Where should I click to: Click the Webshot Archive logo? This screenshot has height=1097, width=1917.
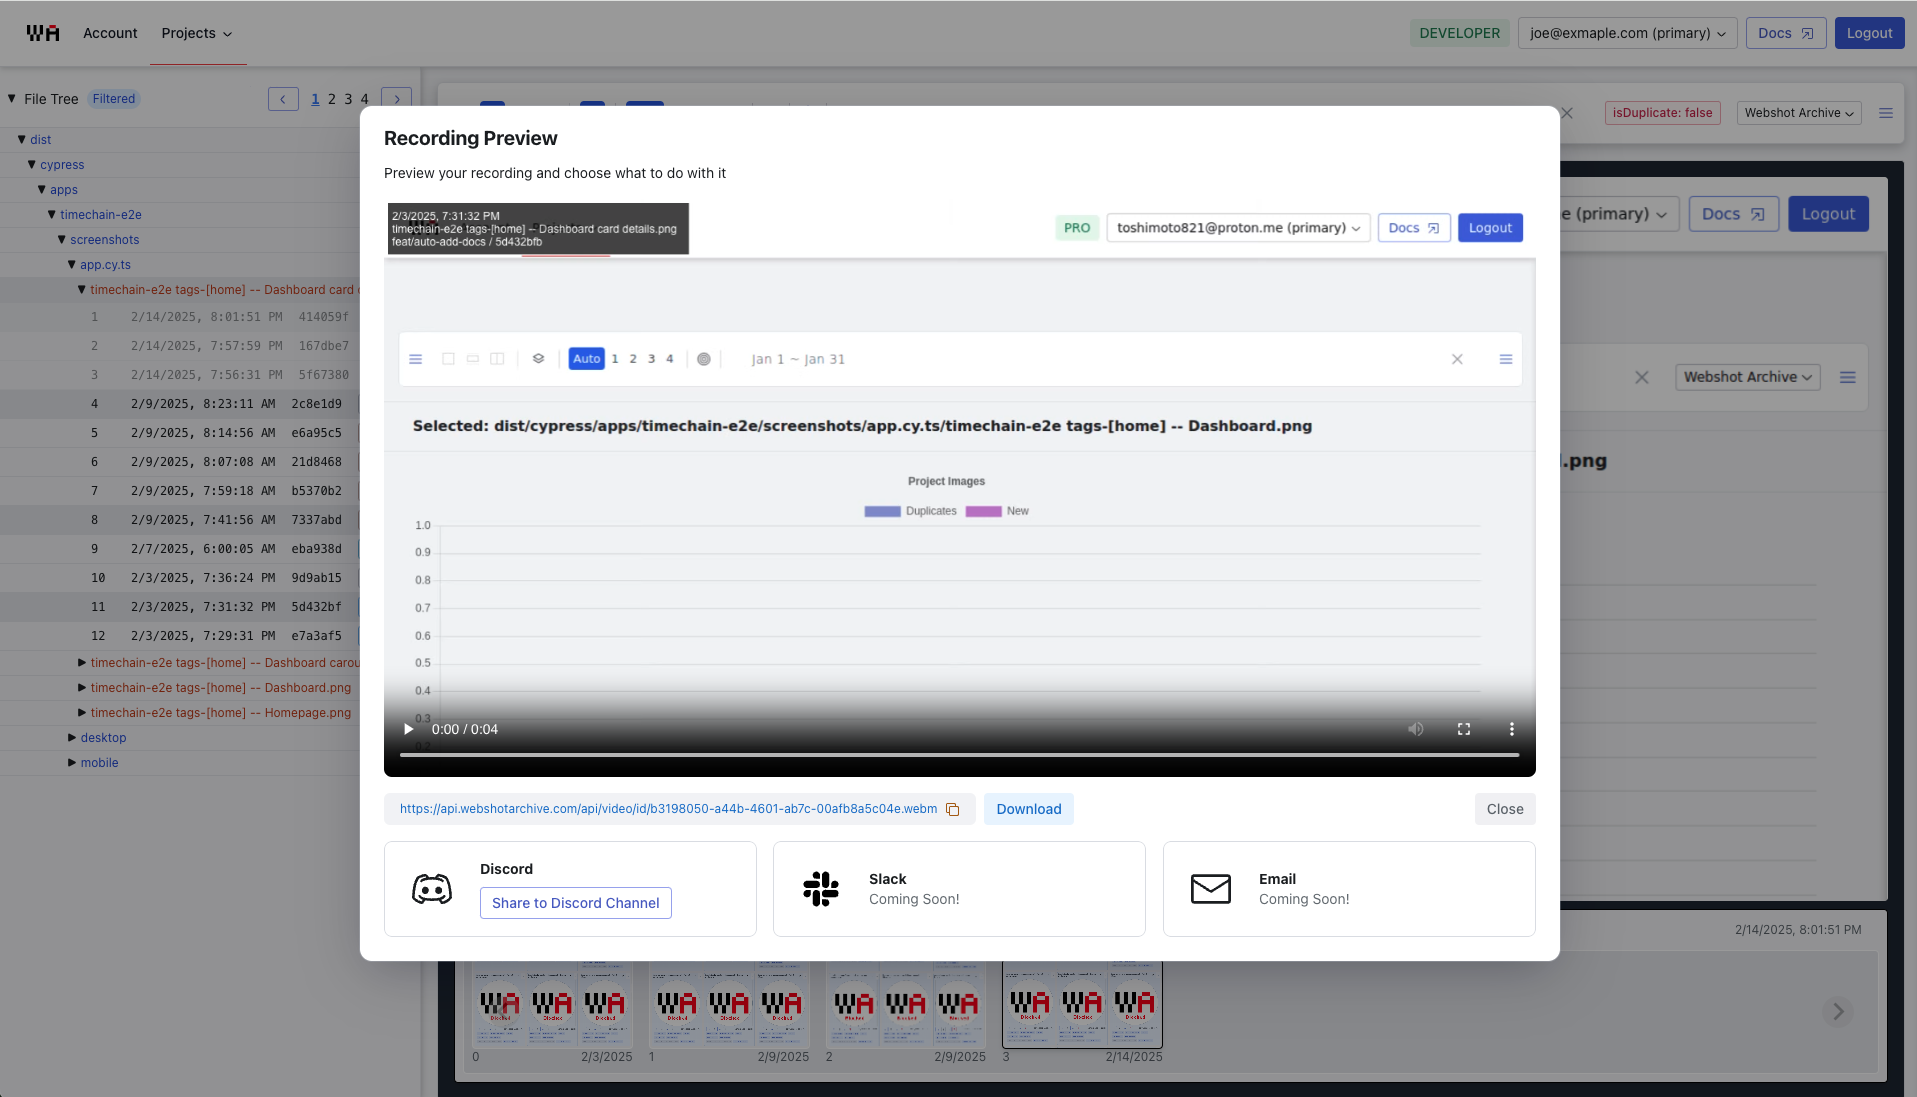[41, 32]
